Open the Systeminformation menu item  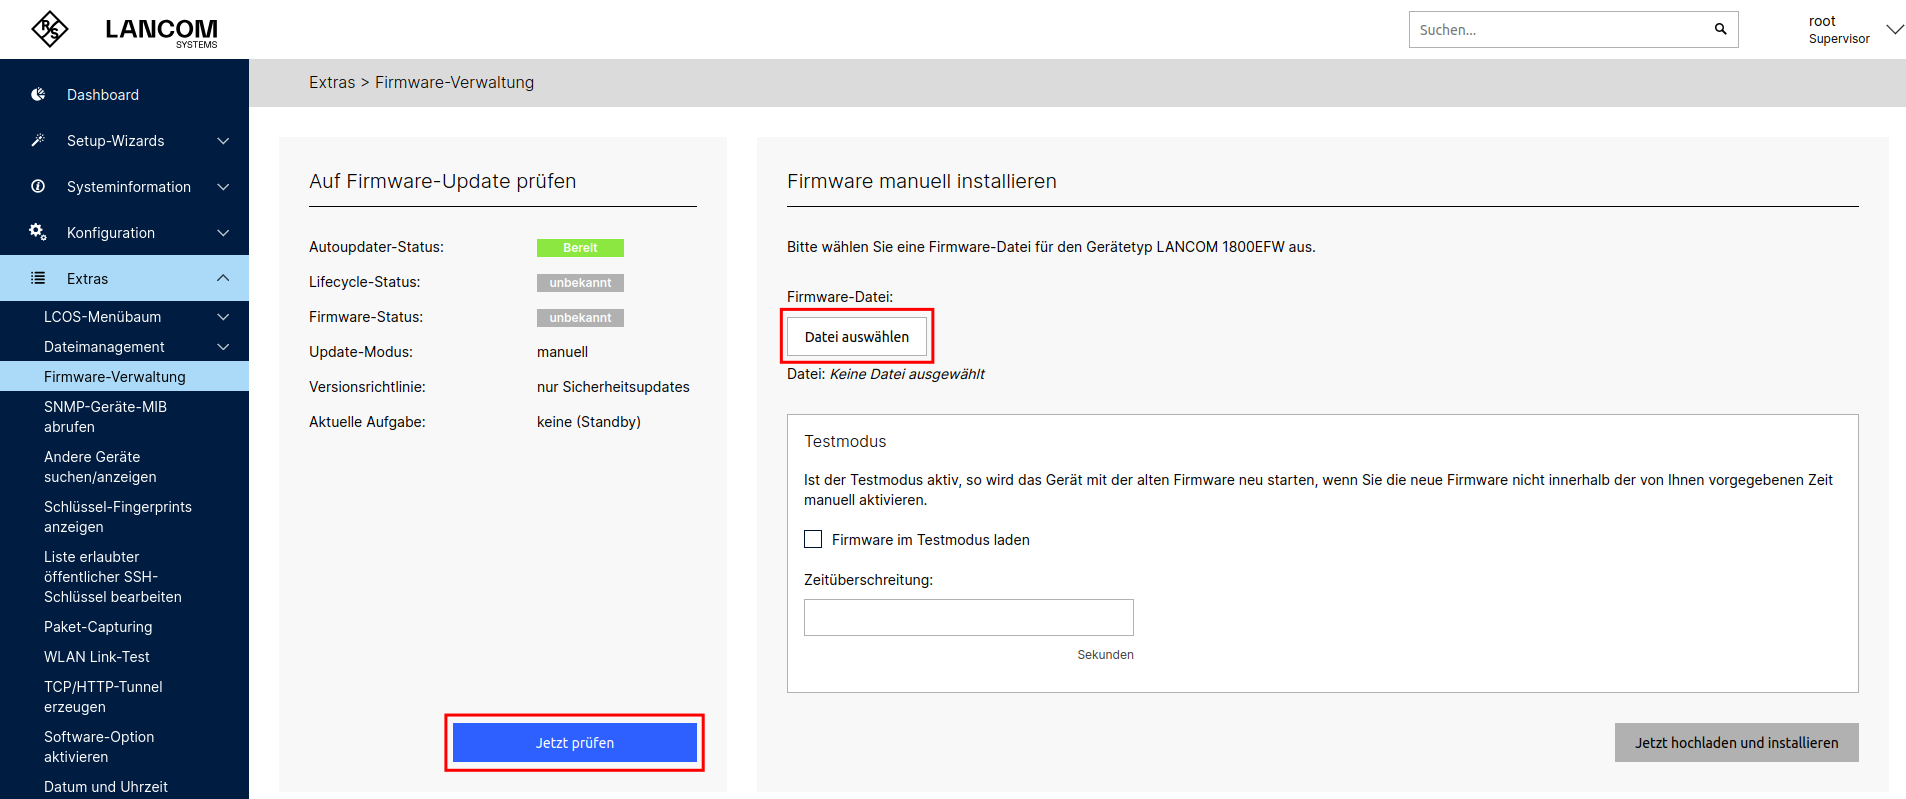[124, 187]
